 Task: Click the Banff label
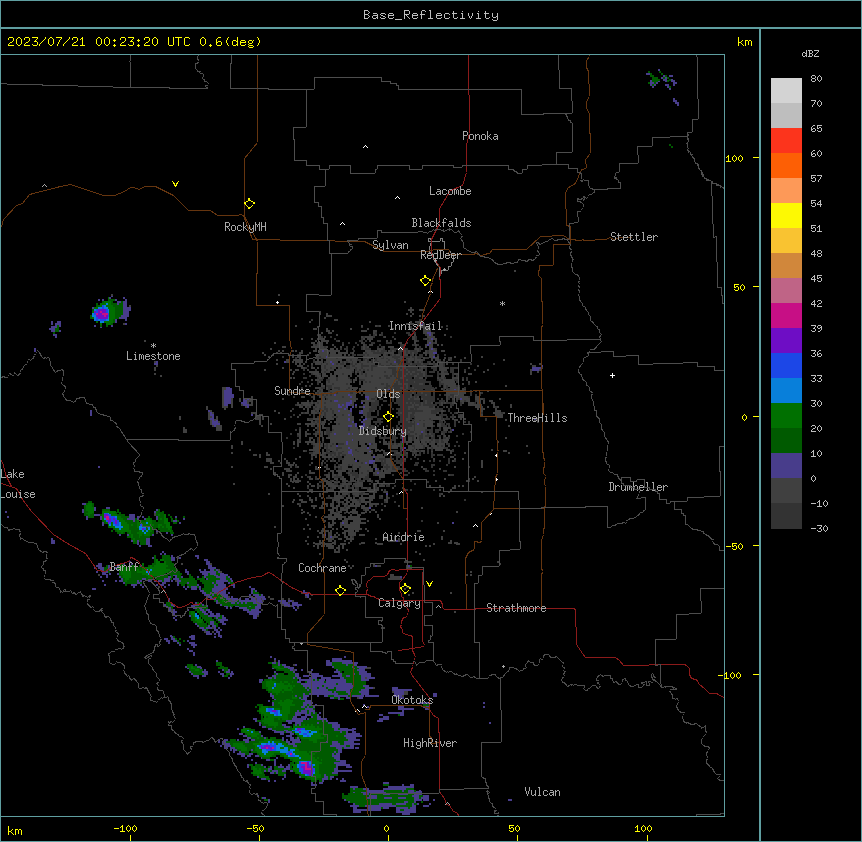click(124, 567)
